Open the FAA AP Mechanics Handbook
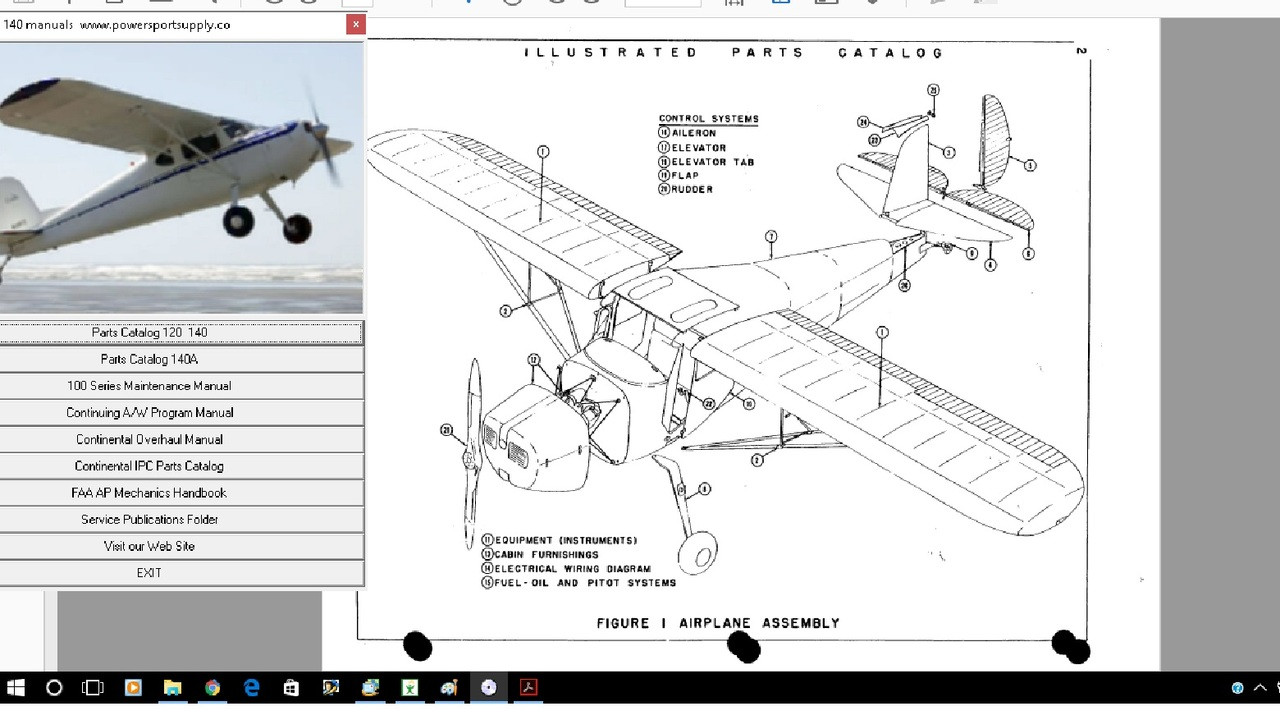1280x720 pixels. coord(181,493)
